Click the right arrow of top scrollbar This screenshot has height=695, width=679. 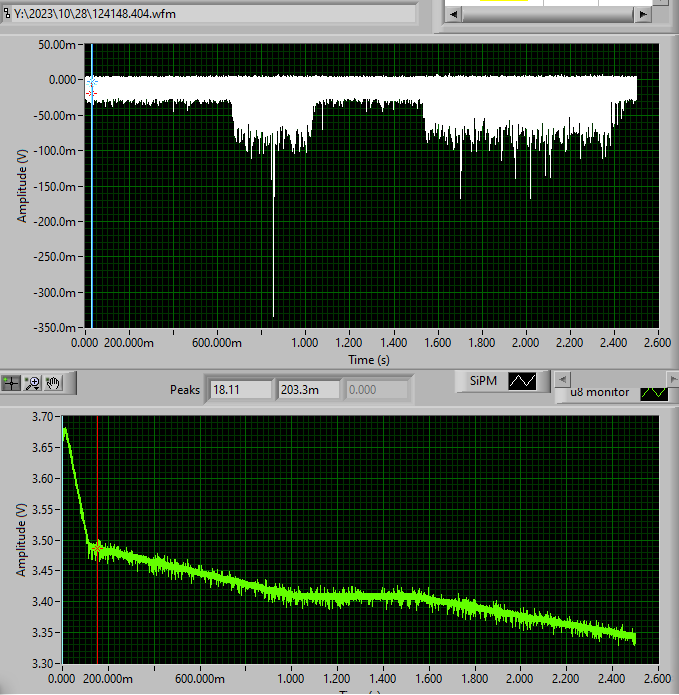click(643, 15)
